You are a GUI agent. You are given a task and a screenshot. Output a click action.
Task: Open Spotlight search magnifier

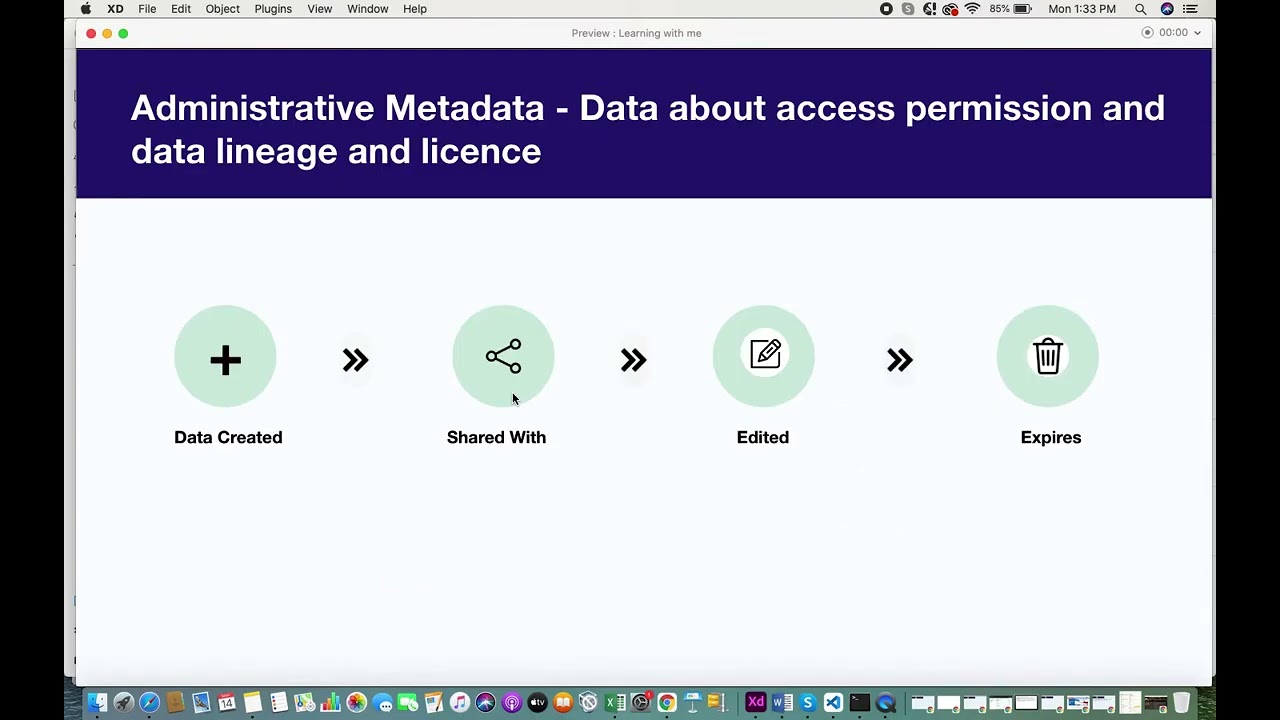[x=1140, y=9]
